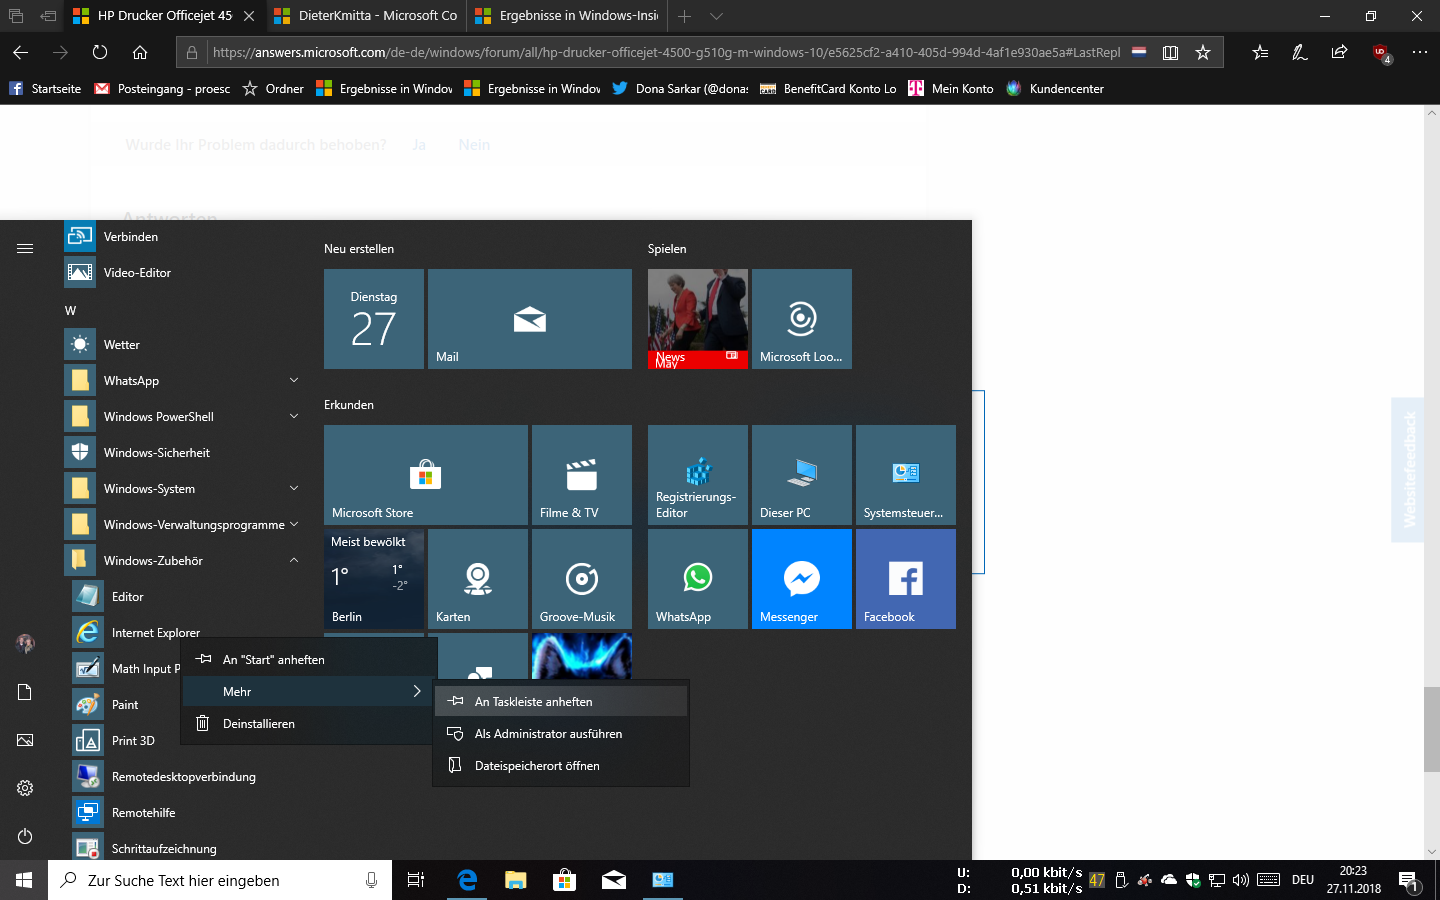
Task: Collapse the Windows-Zubehör folder chevron
Action: (x=294, y=560)
